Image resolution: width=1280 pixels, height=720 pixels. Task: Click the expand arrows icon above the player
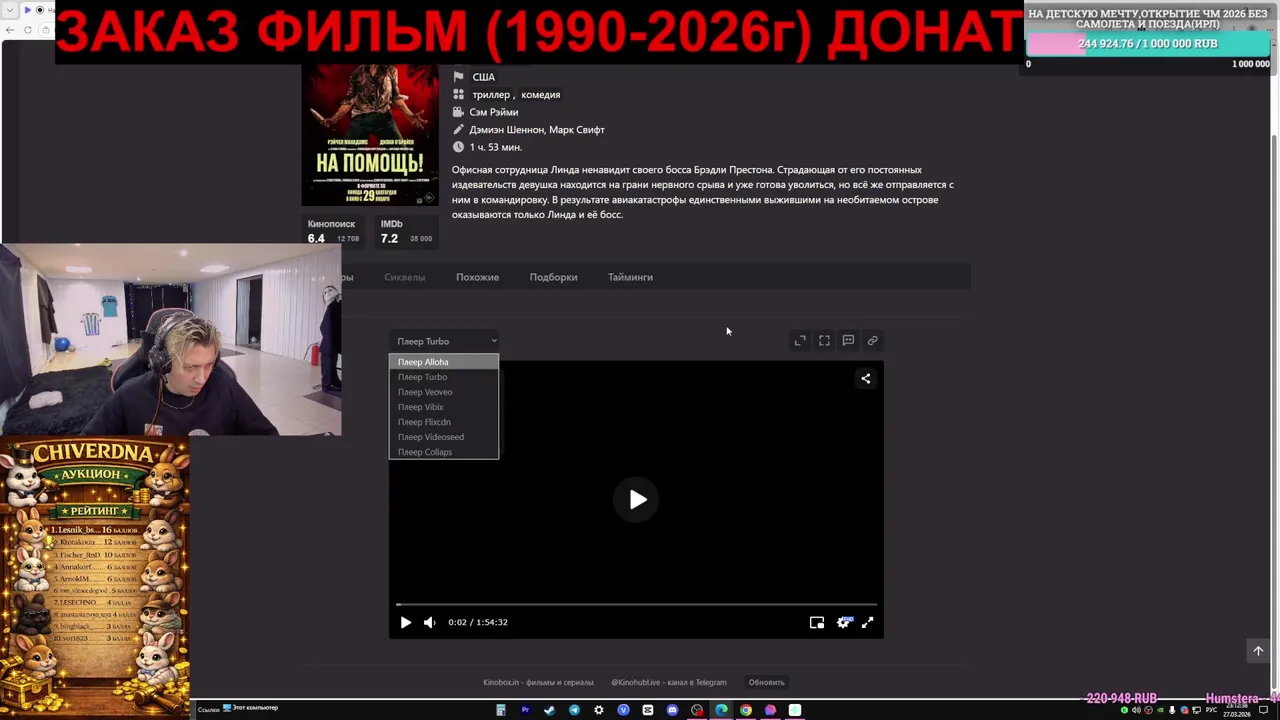[800, 341]
